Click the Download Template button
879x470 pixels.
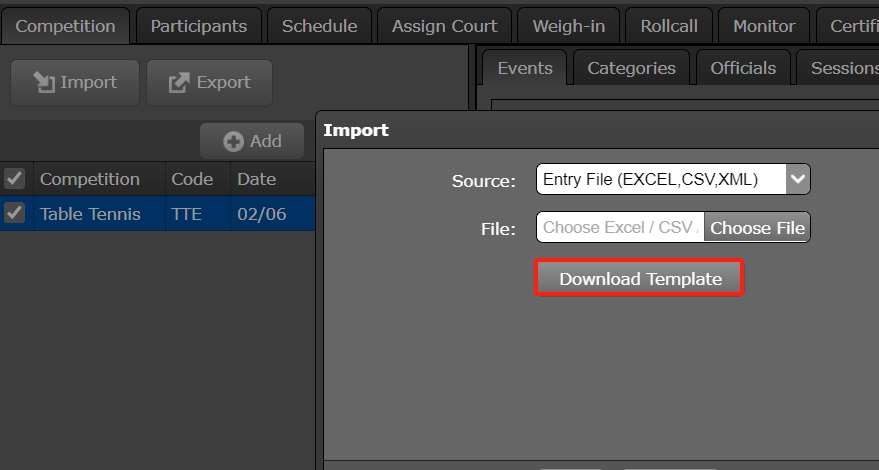[x=640, y=279]
